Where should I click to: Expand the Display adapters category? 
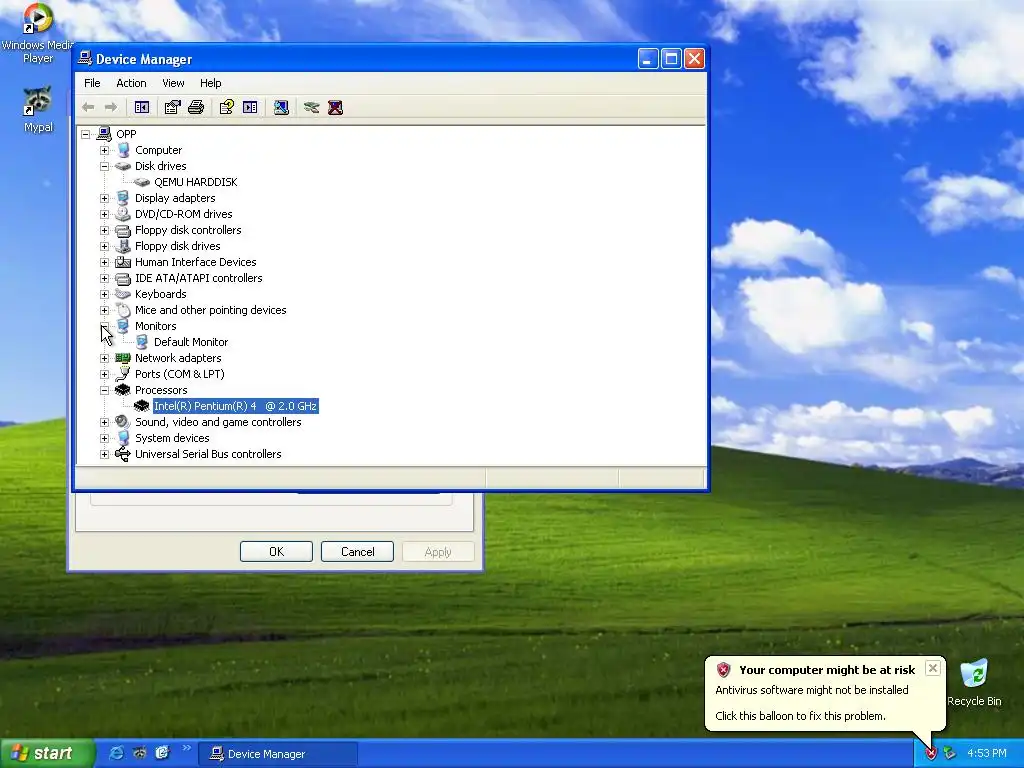[104, 198]
